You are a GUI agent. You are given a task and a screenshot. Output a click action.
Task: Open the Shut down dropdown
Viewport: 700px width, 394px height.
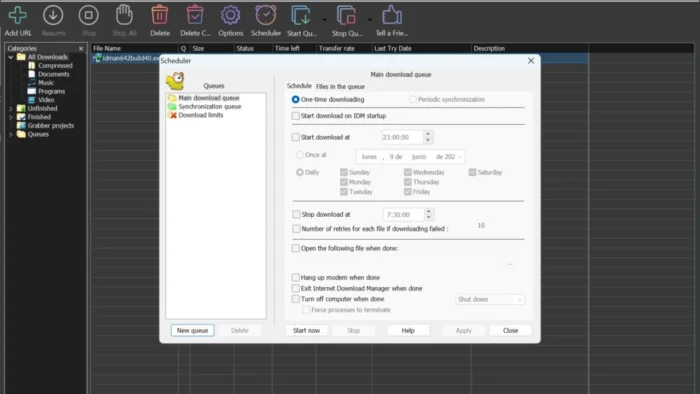(x=490, y=299)
